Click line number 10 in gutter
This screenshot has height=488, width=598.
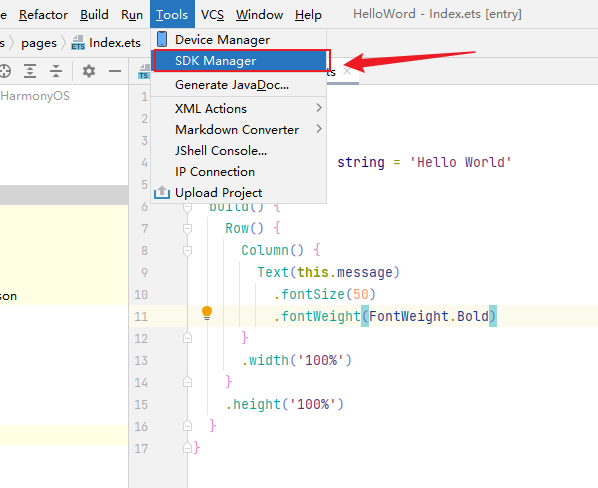141,295
